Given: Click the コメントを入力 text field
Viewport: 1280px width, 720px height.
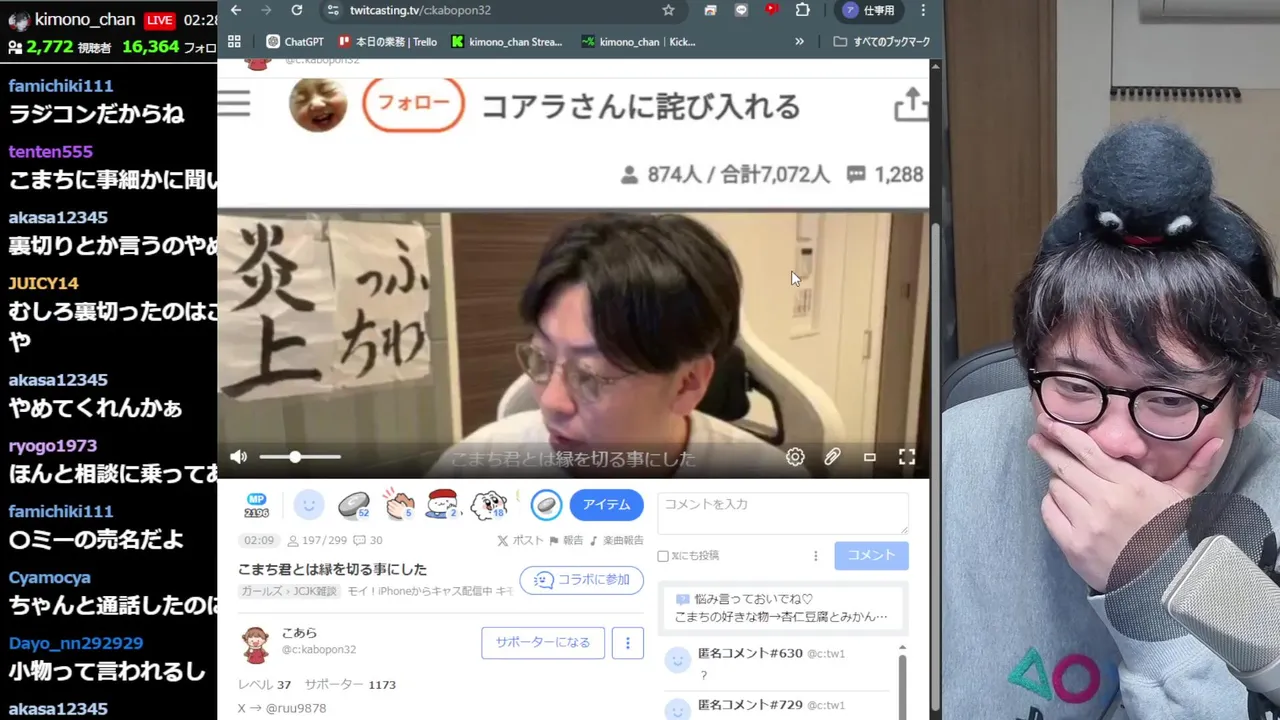Looking at the screenshot, I should click(x=783, y=513).
